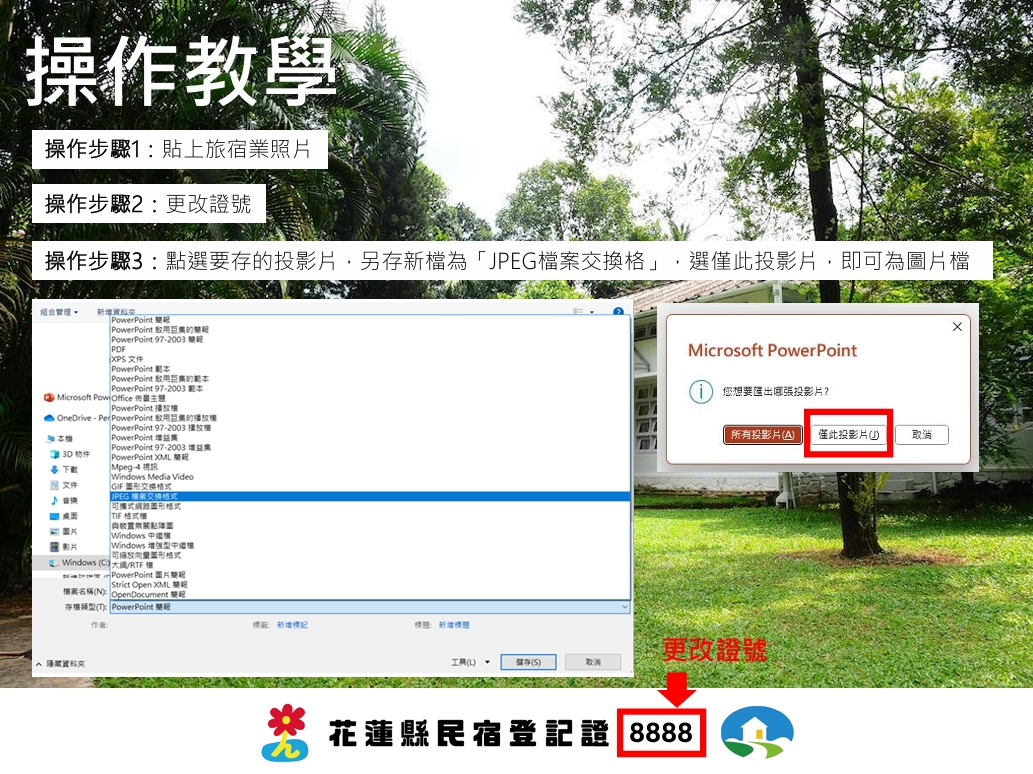The width and height of the screenshot is (1033, 774).
Task: Click the blue help question mark icon
Action: point(619,313)
